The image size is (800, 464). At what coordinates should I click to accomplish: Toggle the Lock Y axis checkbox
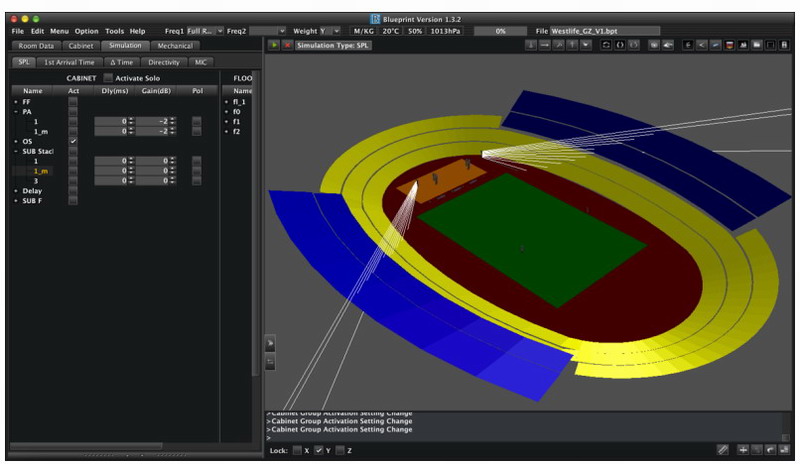pos(319,451)
